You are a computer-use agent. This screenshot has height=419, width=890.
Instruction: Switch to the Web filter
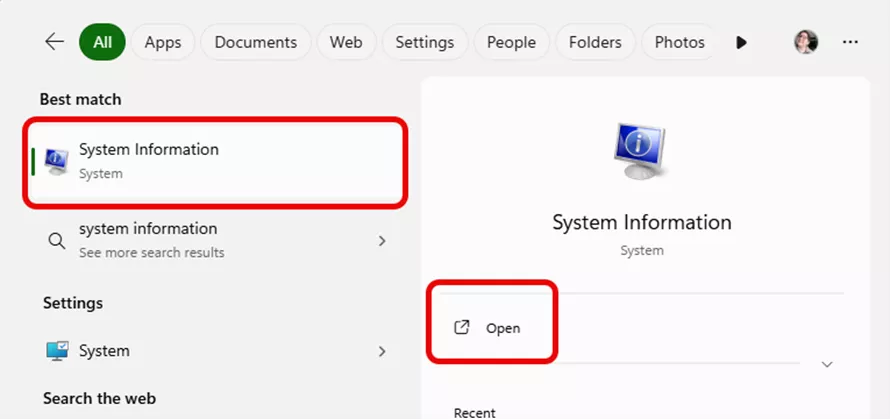[346, 42]
